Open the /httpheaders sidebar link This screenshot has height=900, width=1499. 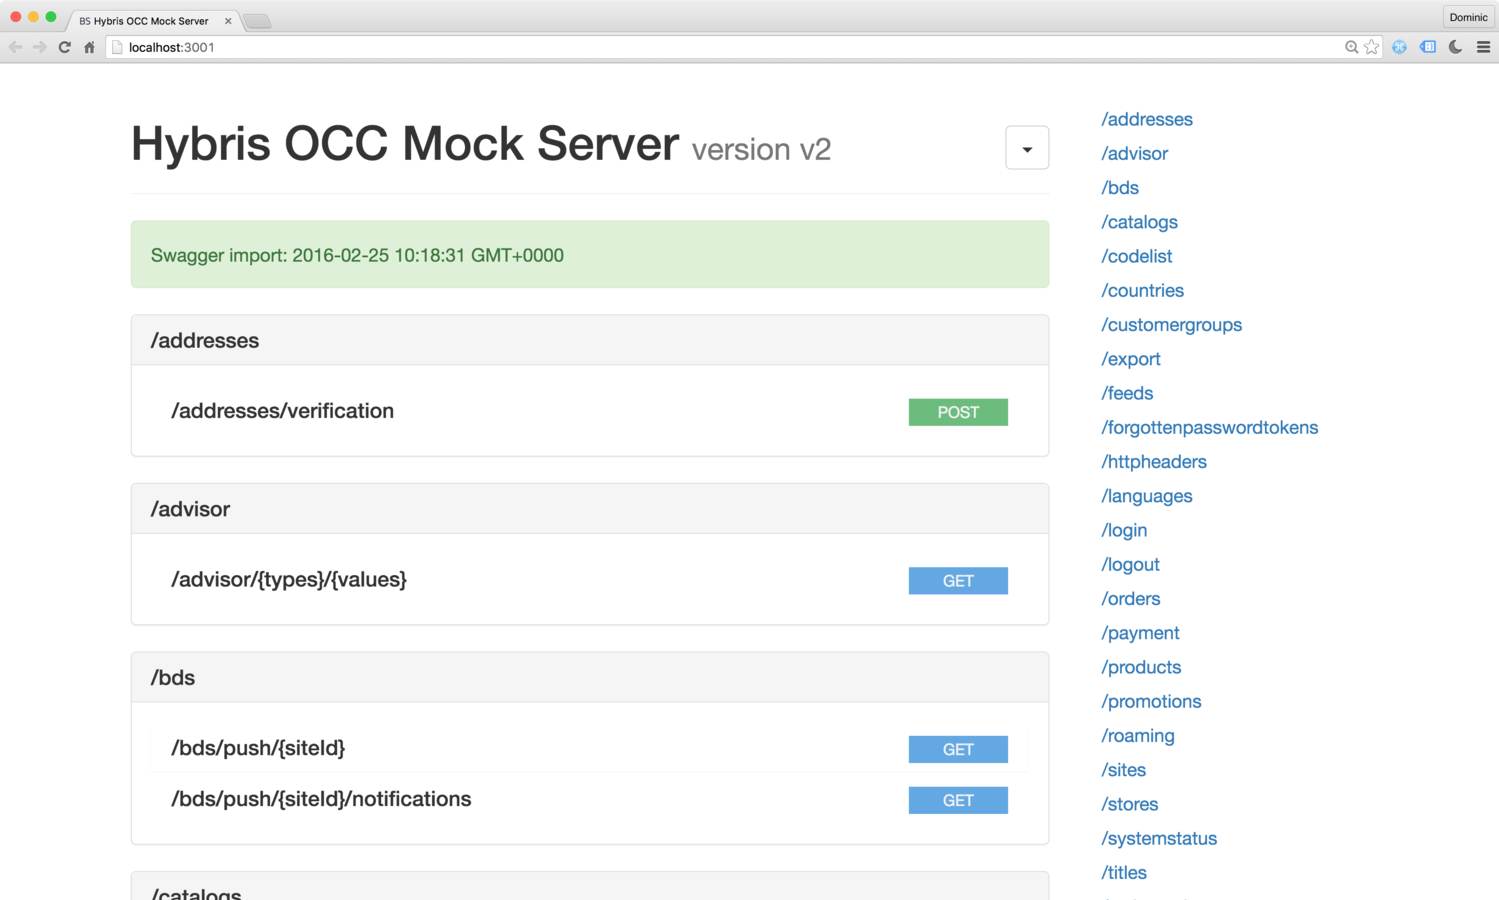click(1154, 461)
